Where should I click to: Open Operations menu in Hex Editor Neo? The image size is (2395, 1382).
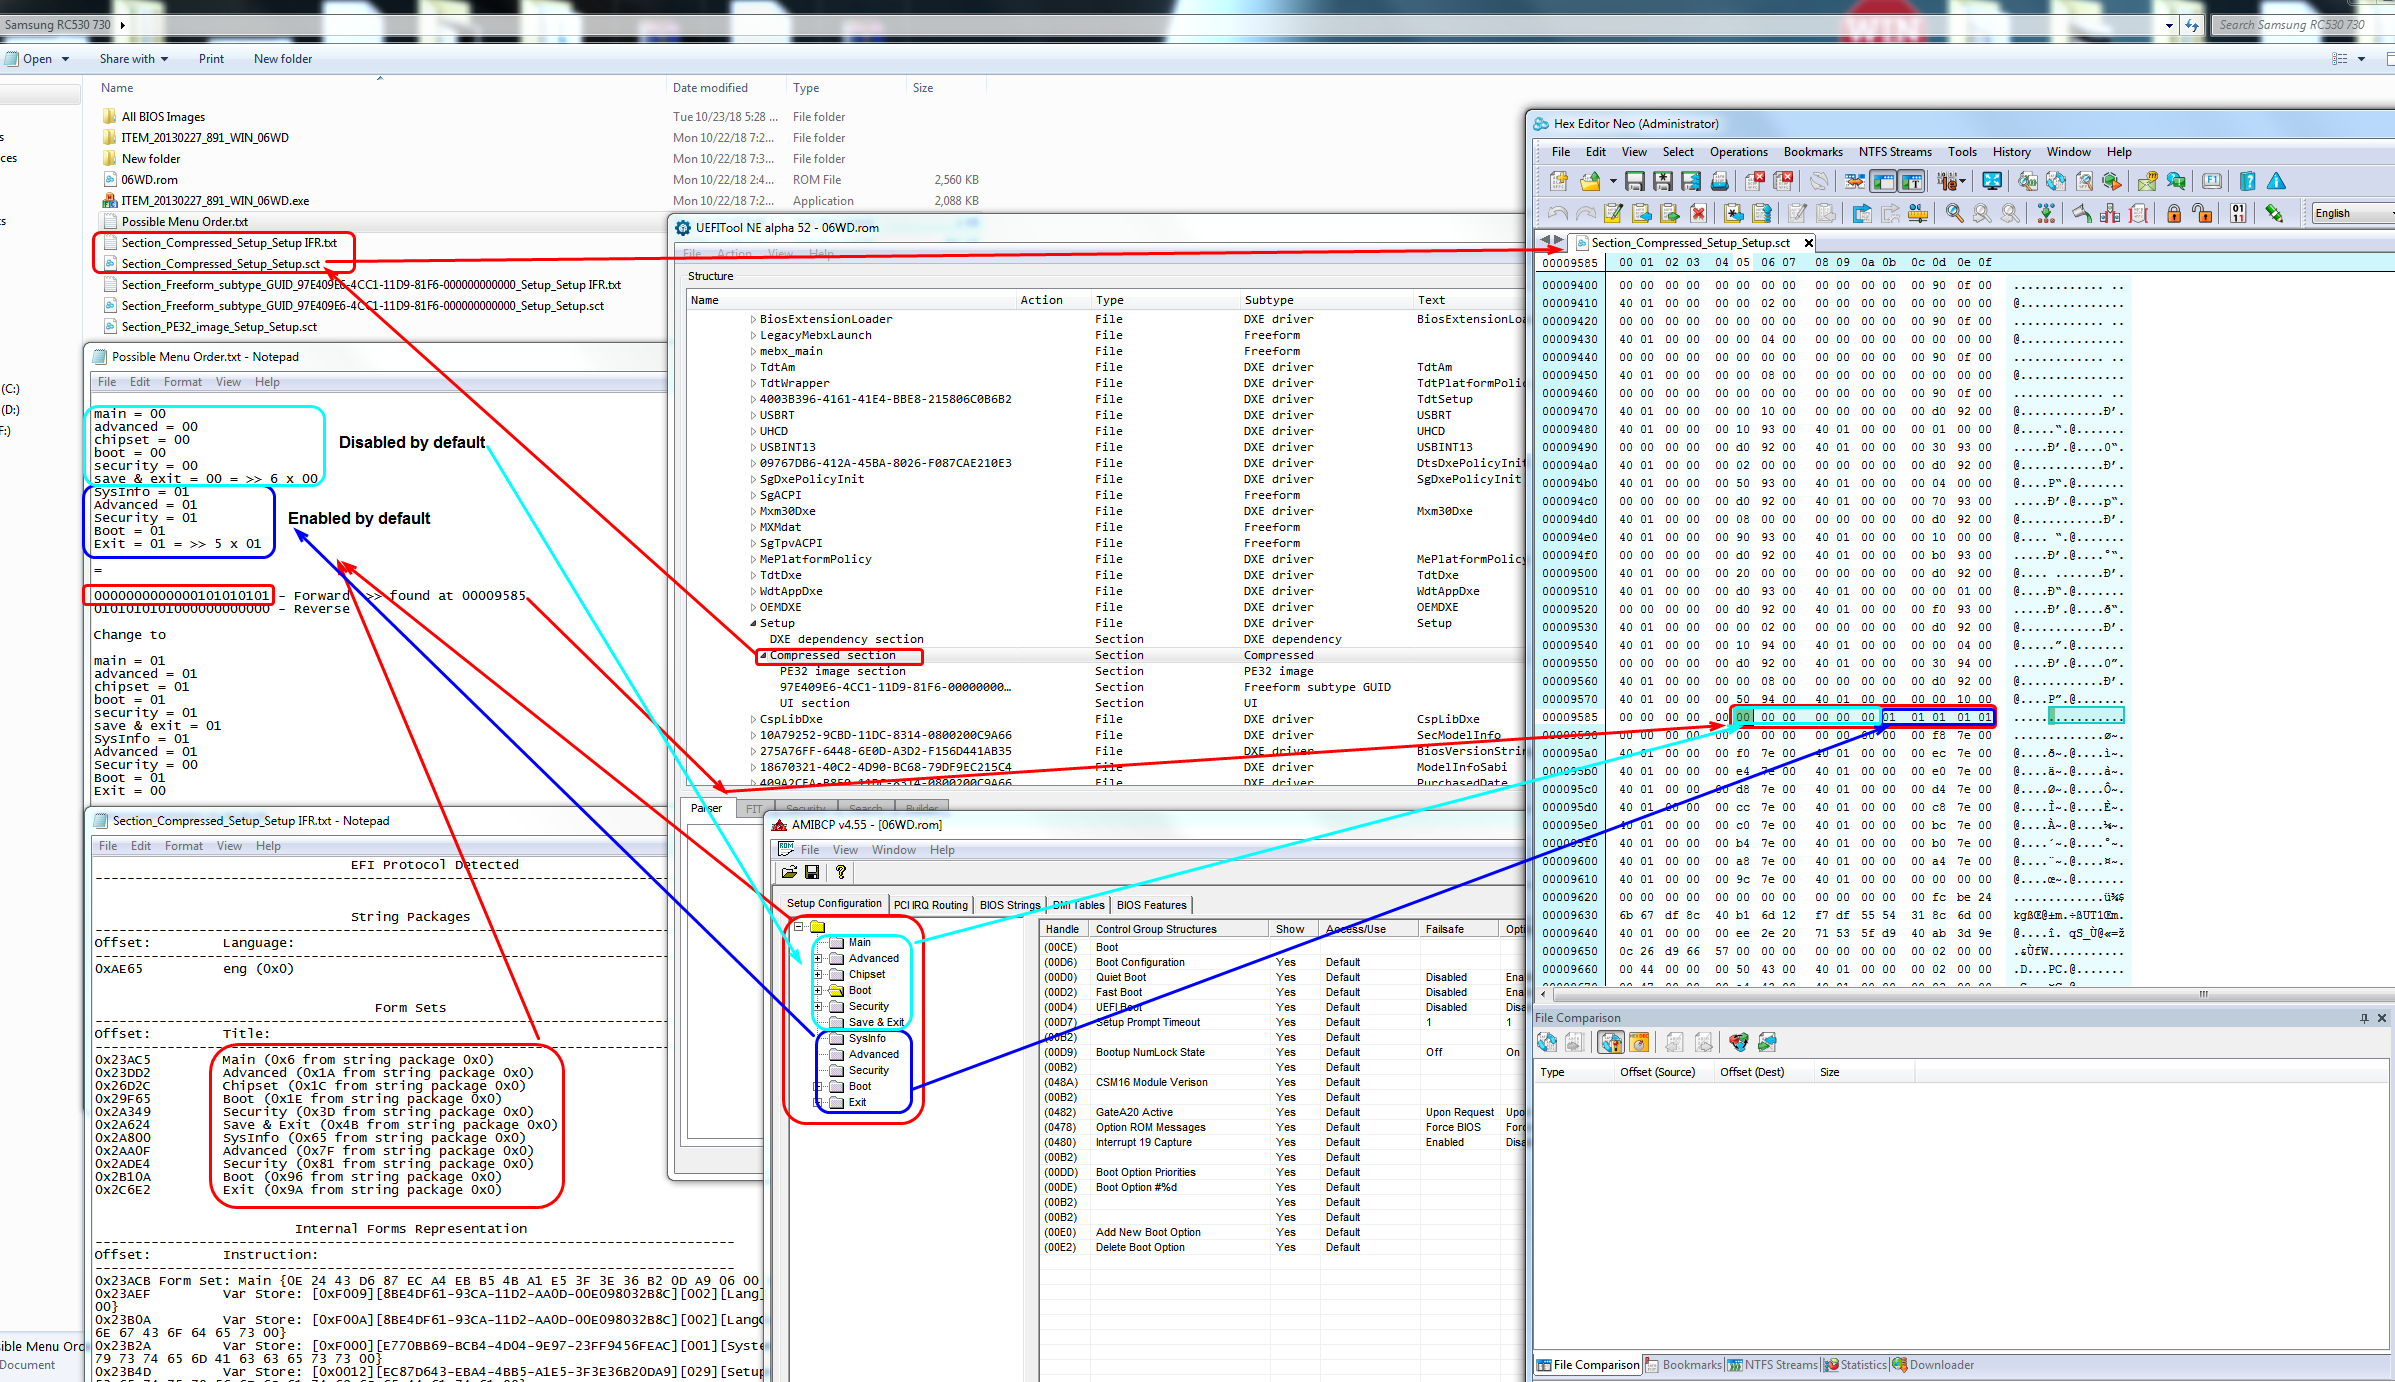click(1738, 152)
